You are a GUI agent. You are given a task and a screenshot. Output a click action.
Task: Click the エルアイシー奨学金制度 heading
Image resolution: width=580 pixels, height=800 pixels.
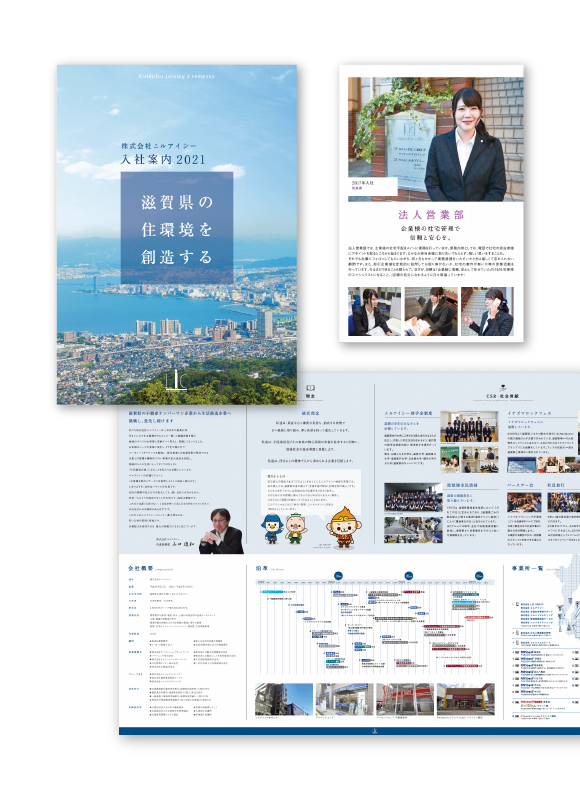(409, 413)
